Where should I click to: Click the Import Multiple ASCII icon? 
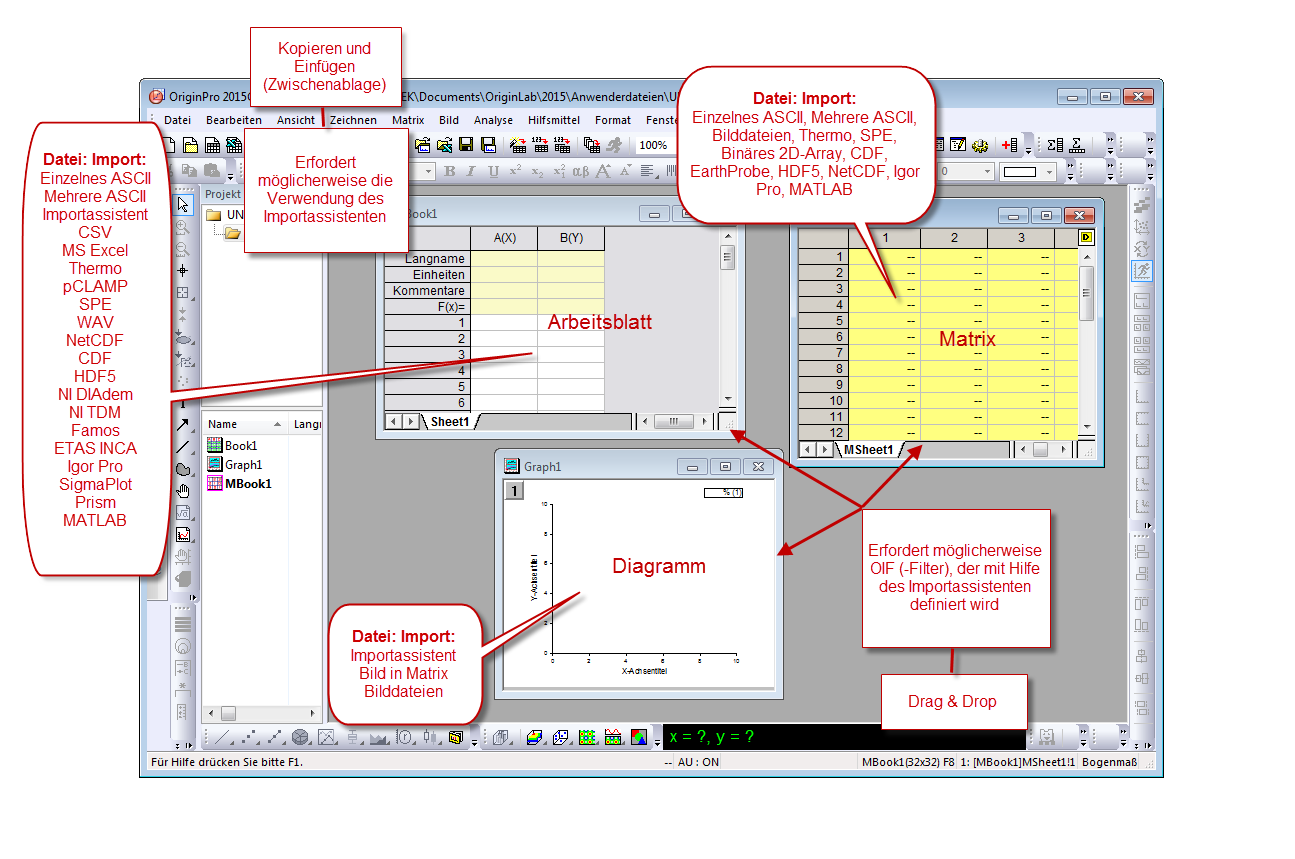562,145
